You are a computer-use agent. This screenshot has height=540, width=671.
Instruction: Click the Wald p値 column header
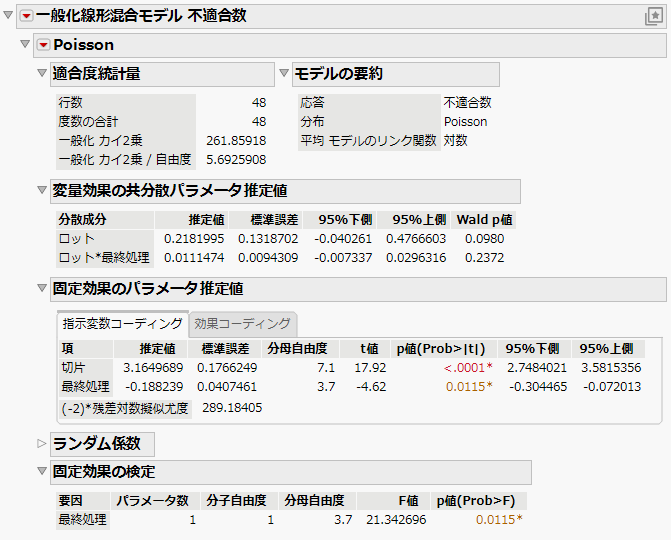(484, 220)
